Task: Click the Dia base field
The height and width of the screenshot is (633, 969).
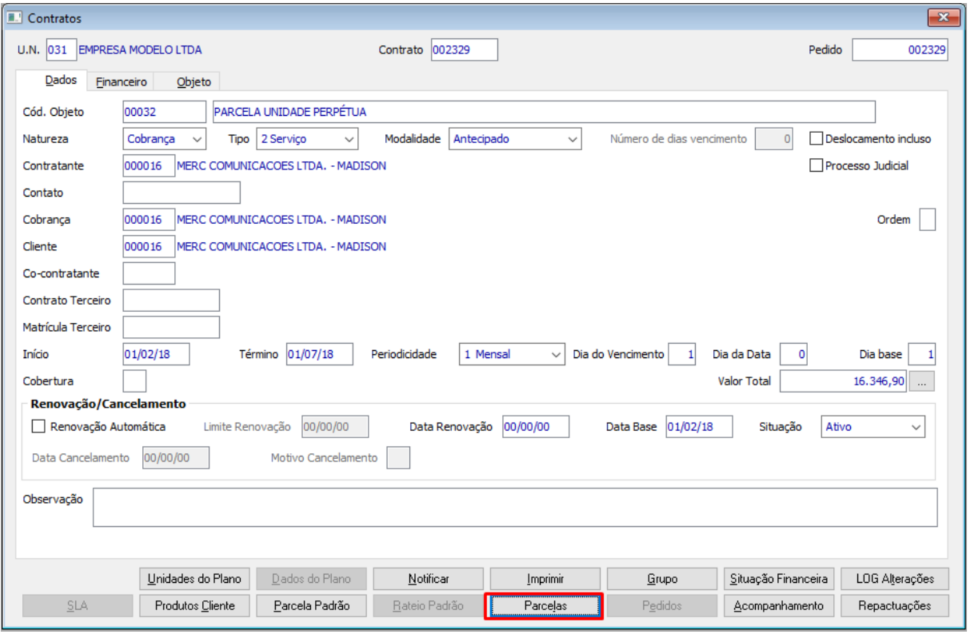Action: pos(921,354)
